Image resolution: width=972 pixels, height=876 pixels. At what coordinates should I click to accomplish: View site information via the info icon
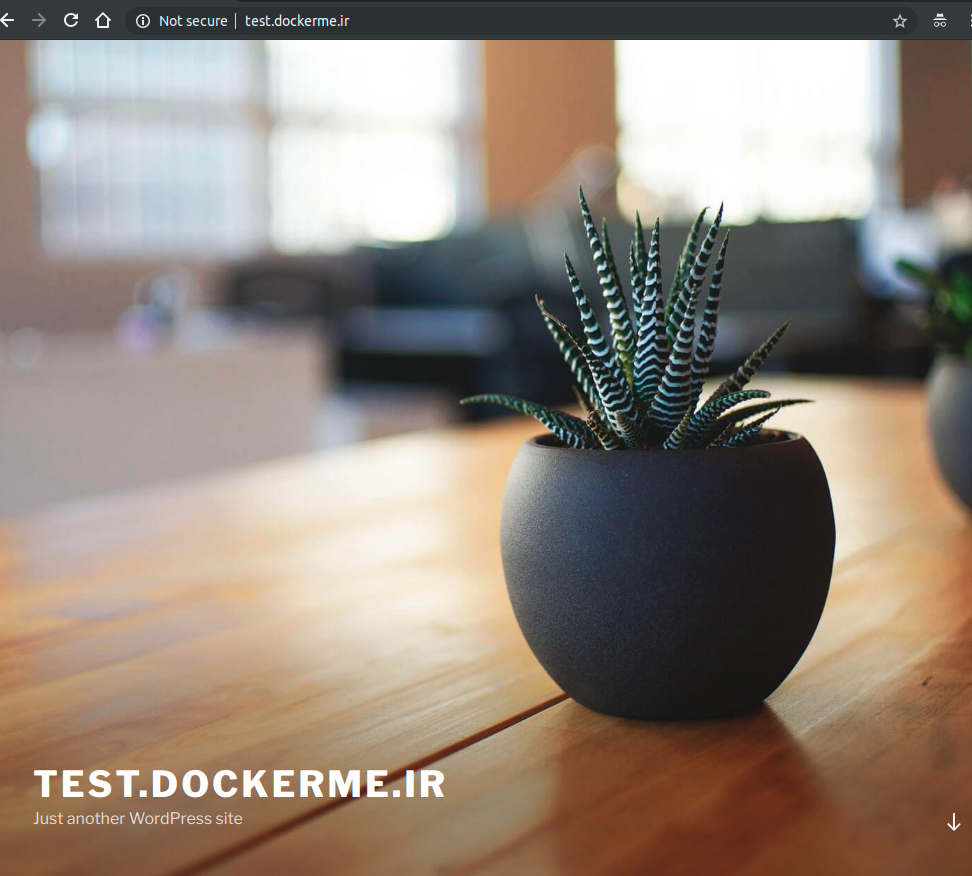click(143, 21)
